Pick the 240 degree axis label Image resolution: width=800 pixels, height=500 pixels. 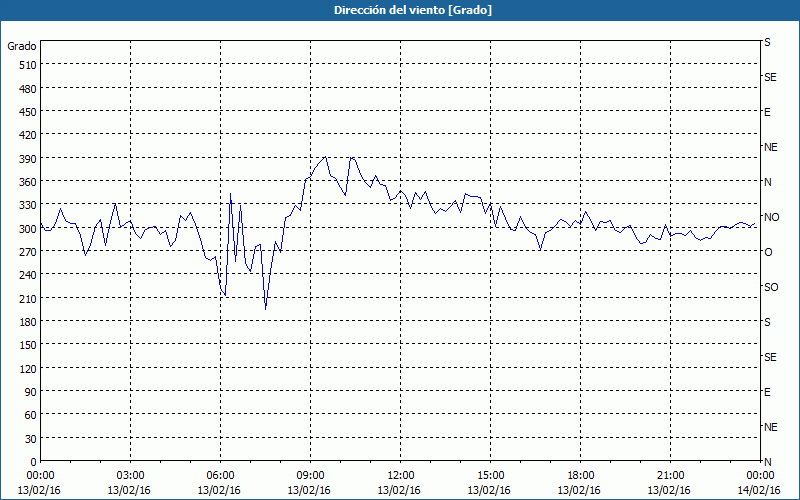29,276
